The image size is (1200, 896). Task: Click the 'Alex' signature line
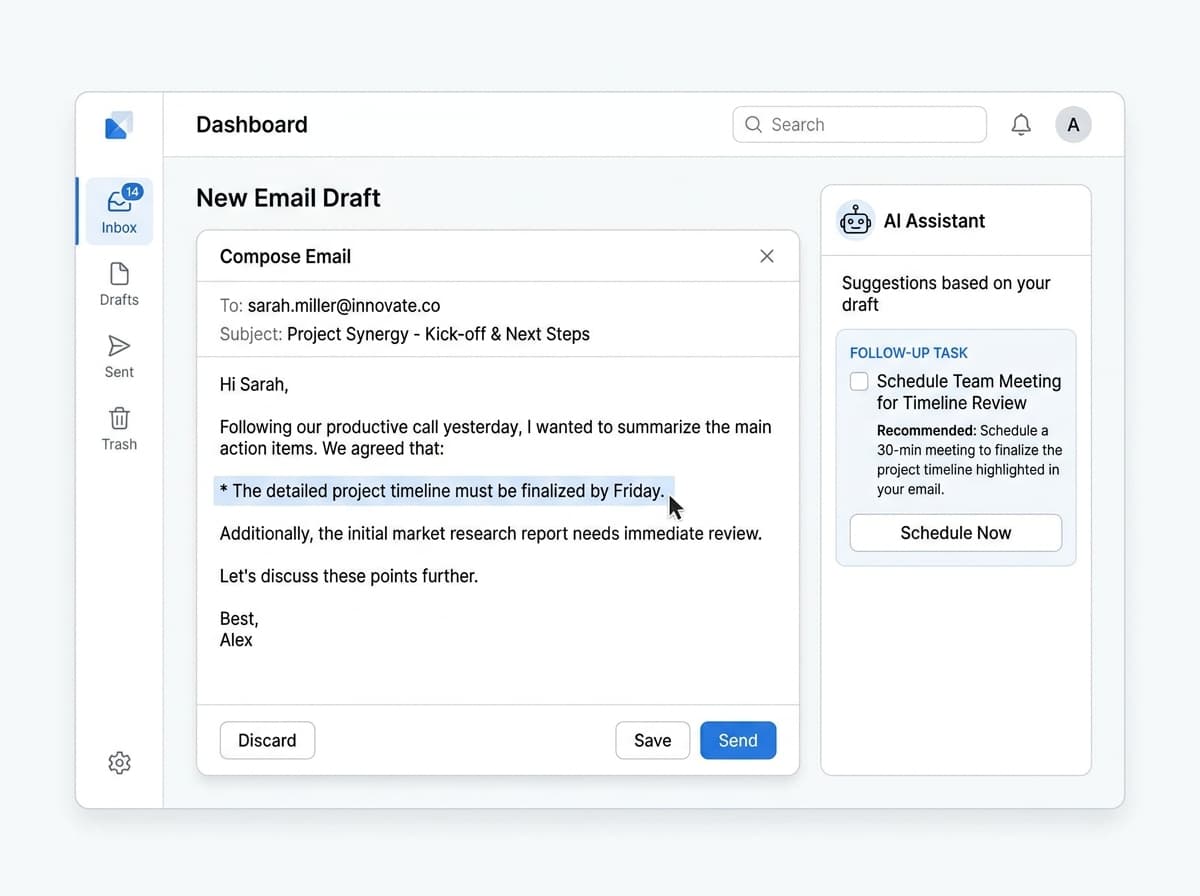point(236,640)
